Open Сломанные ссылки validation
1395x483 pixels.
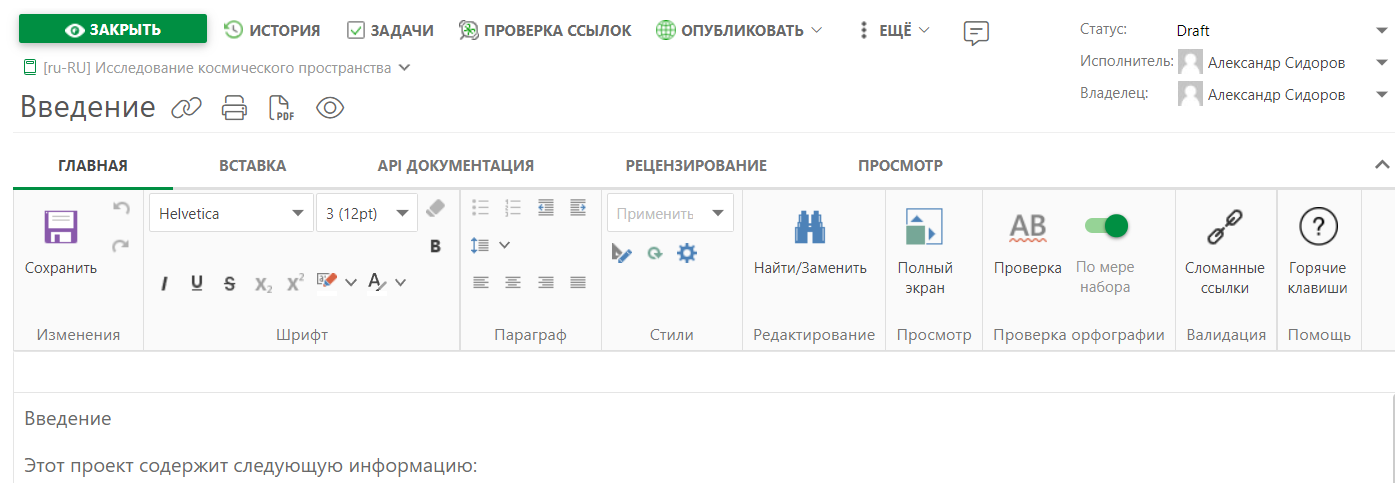click(x=1225, y=228)
